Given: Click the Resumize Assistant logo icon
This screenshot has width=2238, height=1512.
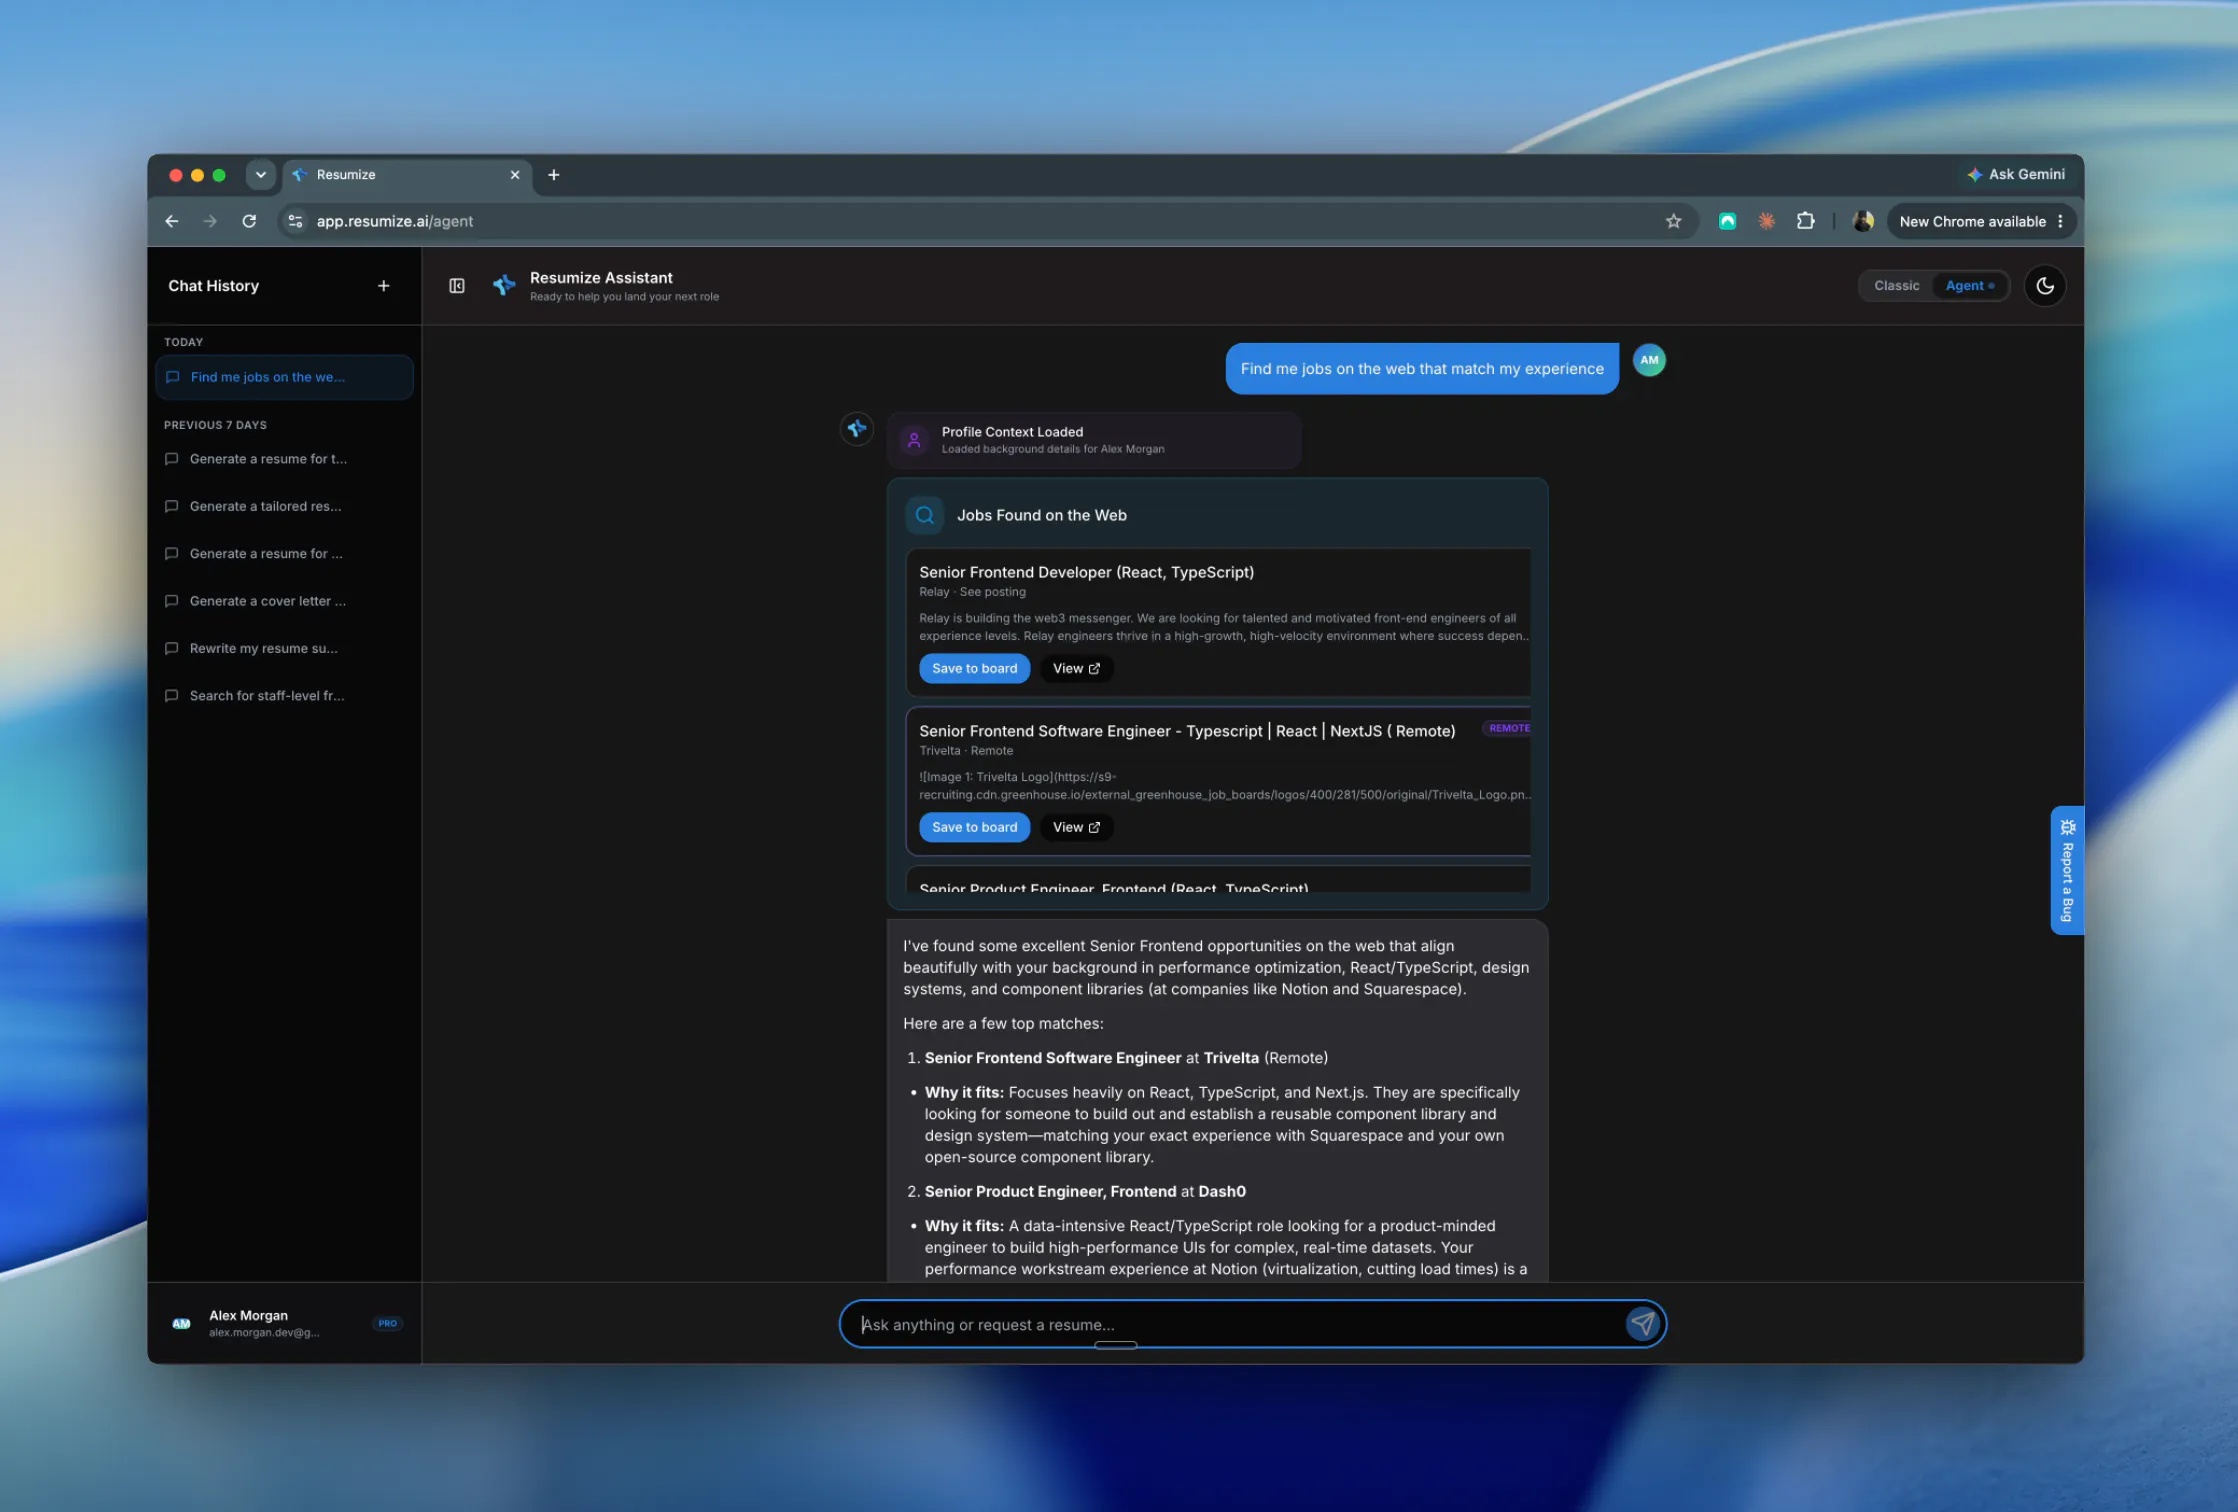Looking at the screenshot, I should (x=504, y=286).
